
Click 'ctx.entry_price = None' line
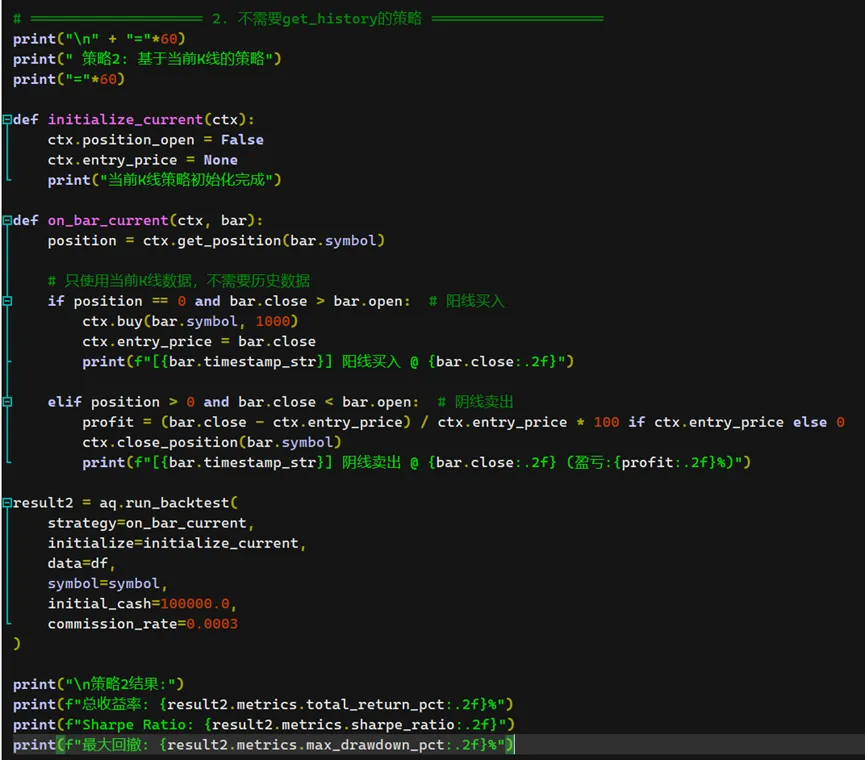coord(142,160)
